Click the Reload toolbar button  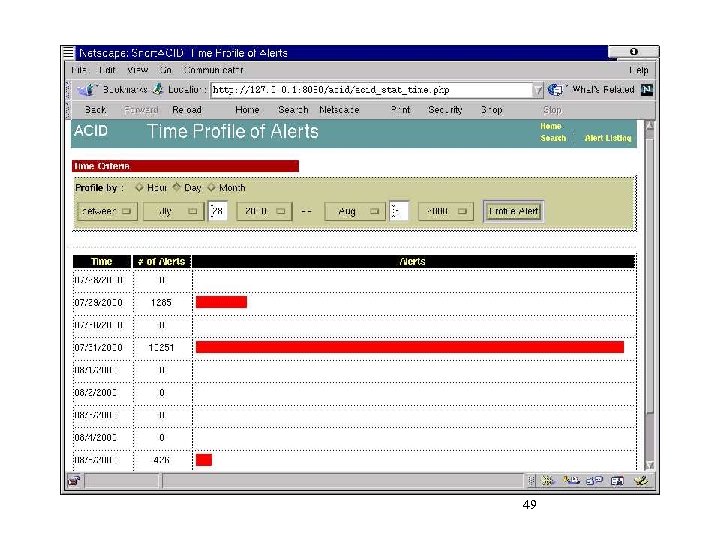(x=187, y=110)
